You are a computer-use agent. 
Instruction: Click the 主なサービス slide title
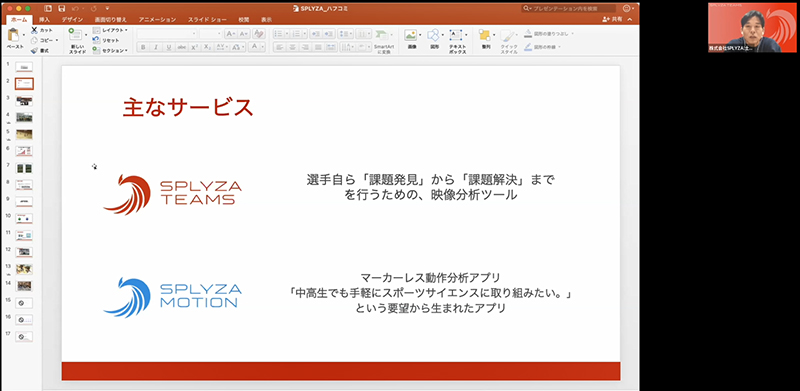tap(188, 107)
